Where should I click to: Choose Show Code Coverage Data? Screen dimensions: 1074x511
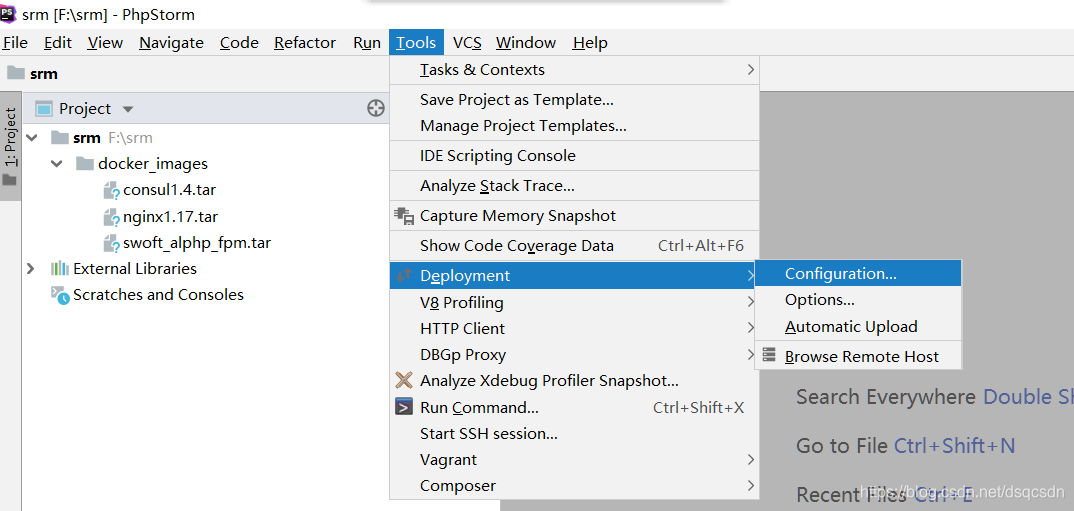click(x=574, y=245)
